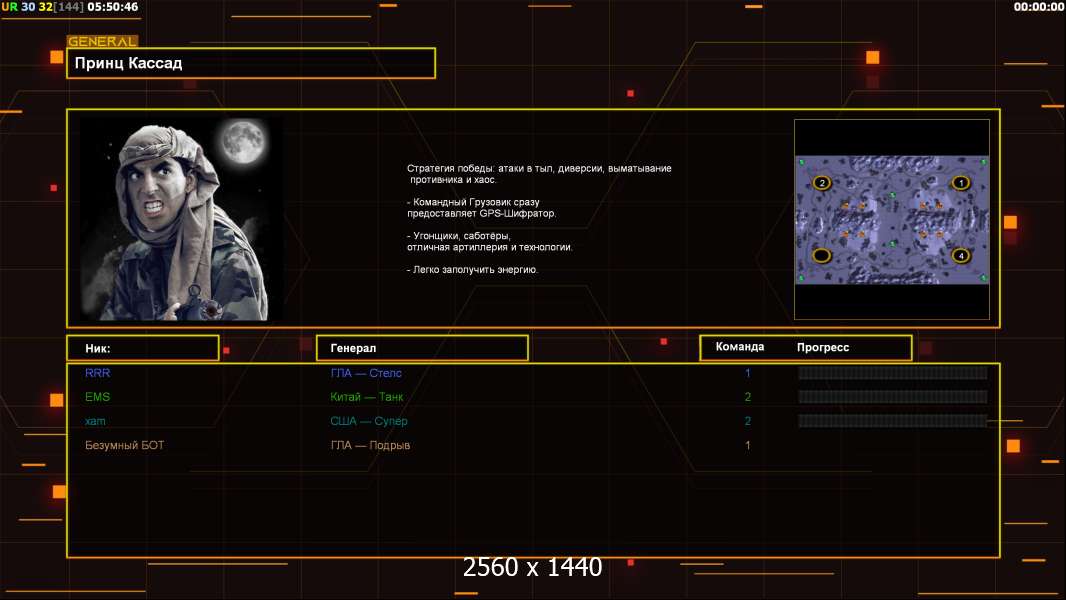Select player EMS in the list

click(98, 397)
